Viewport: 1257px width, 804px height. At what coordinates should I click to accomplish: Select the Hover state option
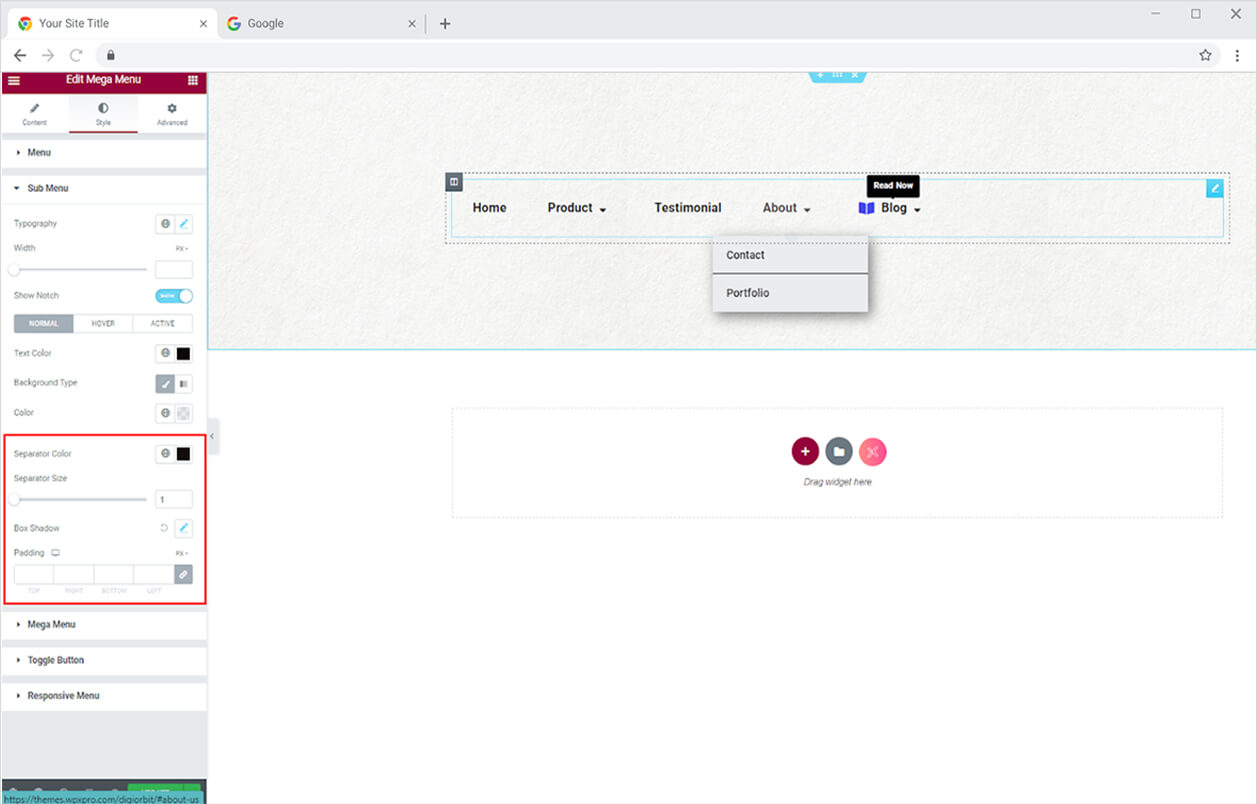[103, 324]
